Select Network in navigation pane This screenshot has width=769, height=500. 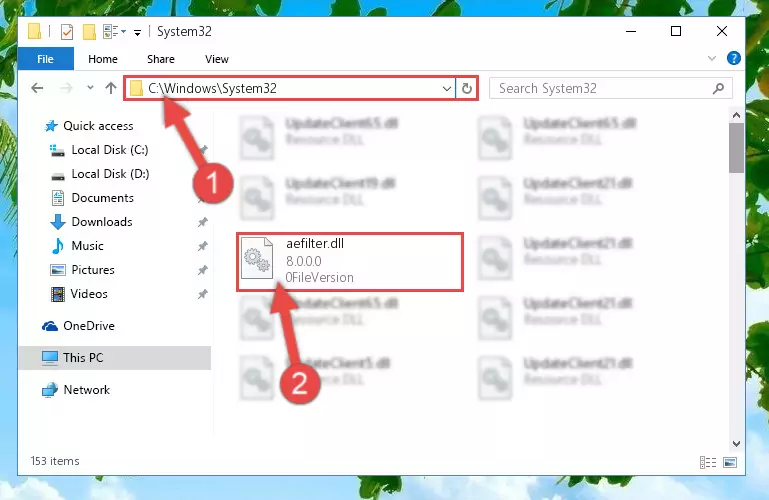coord(87,390)
